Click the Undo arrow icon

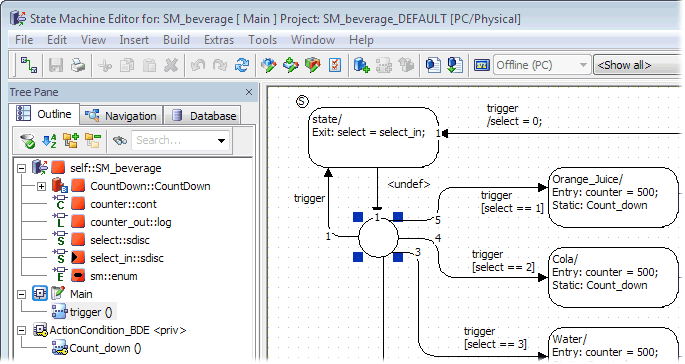[x=198, y=66]
